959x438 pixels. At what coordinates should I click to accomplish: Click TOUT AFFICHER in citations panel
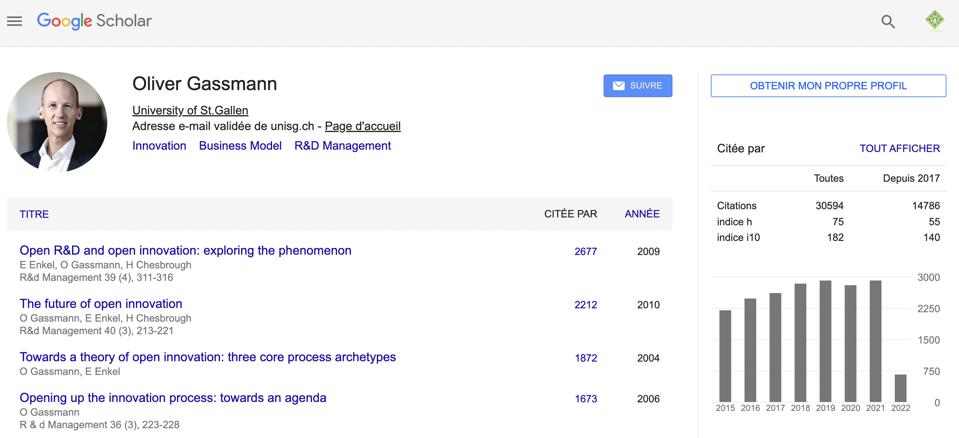899,149
